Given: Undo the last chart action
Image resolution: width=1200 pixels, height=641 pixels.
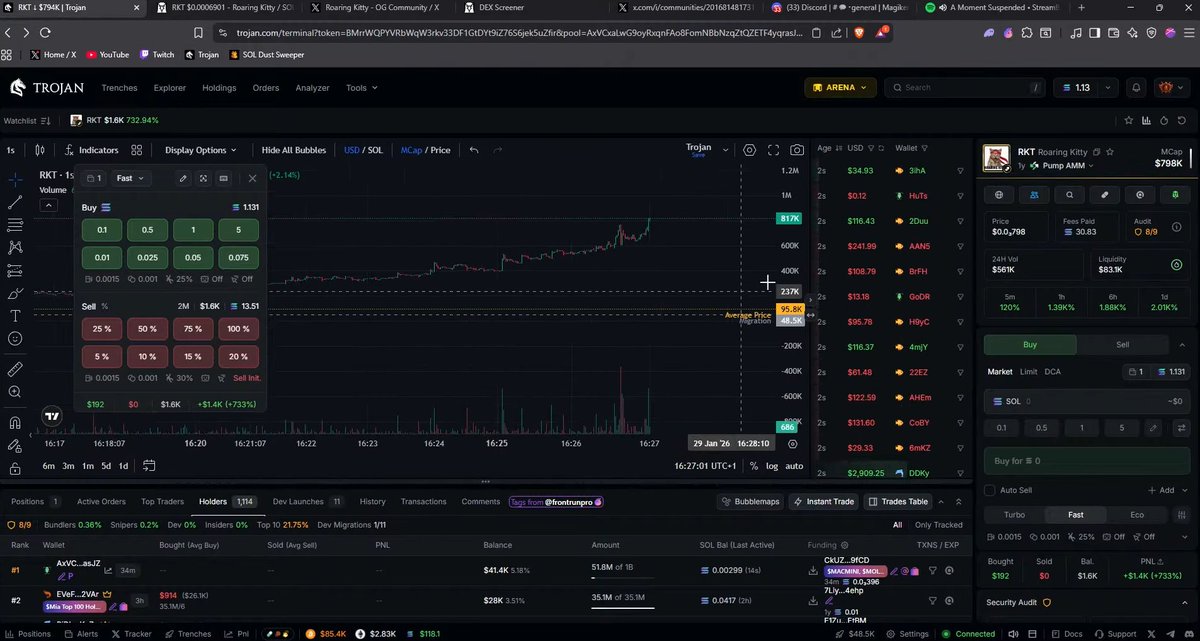Looking at the screenshot, I should [x=474, y=150].
